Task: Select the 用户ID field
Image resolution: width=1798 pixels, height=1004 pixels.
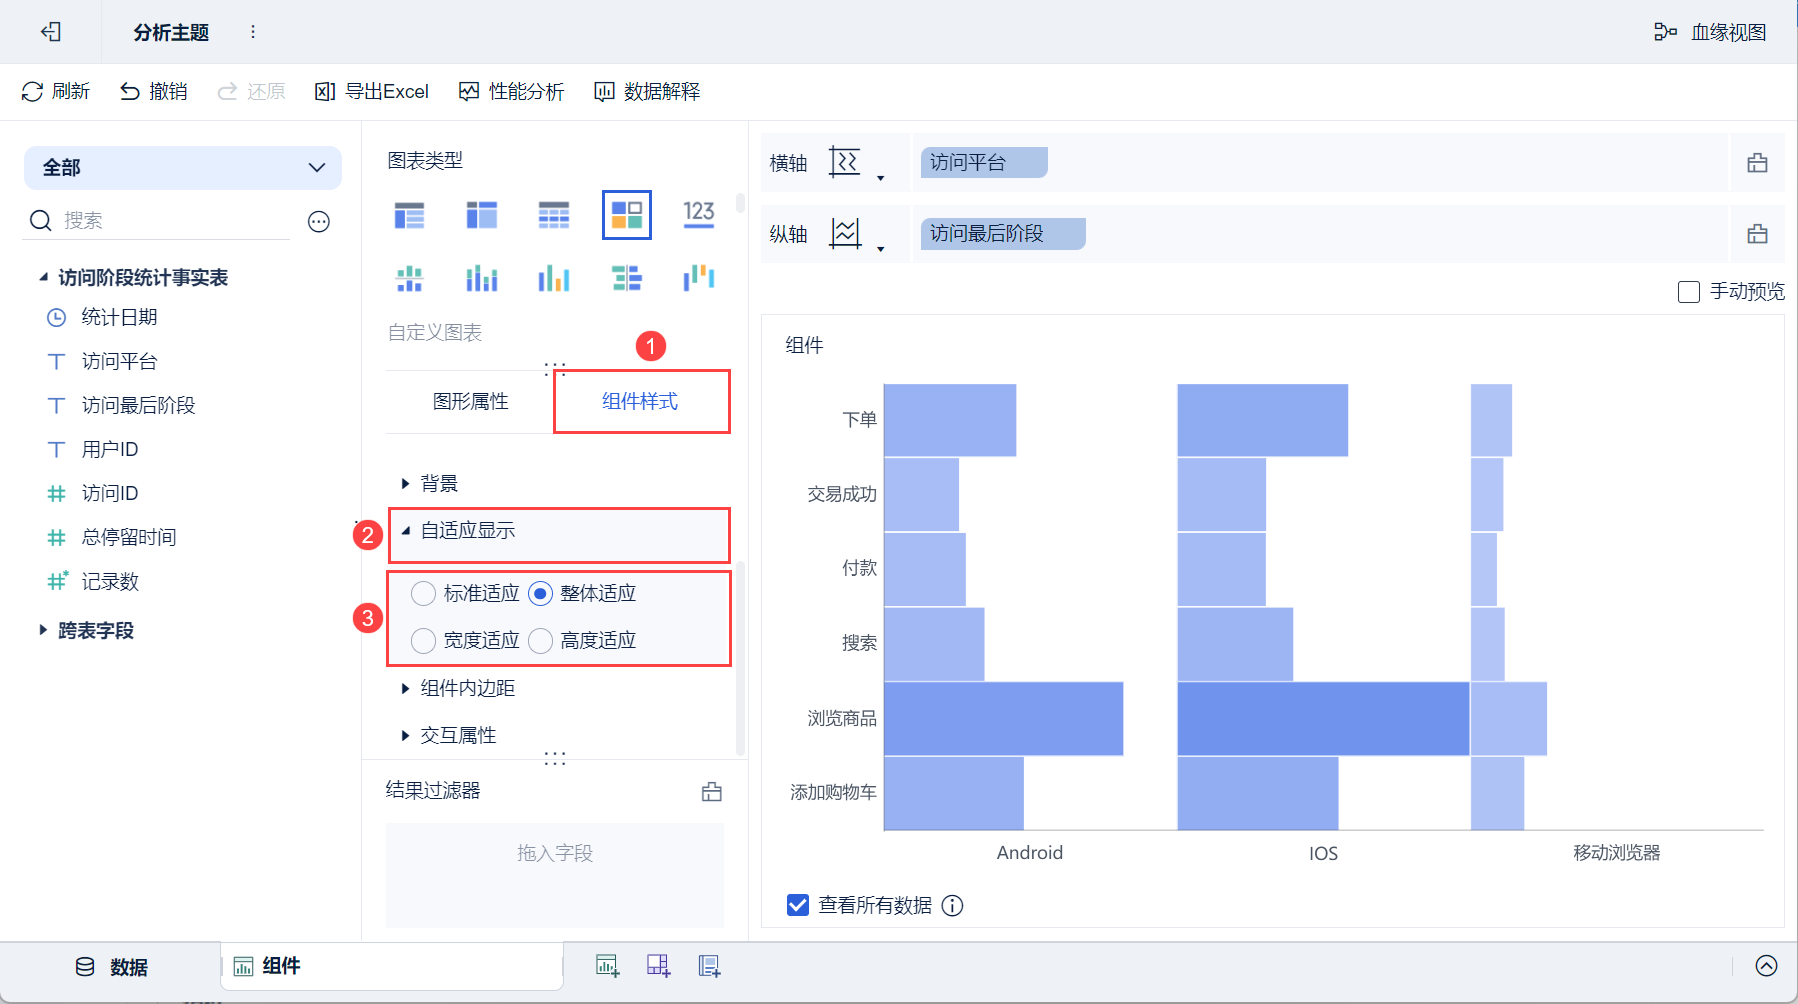Action: click(x=109, y=449)
